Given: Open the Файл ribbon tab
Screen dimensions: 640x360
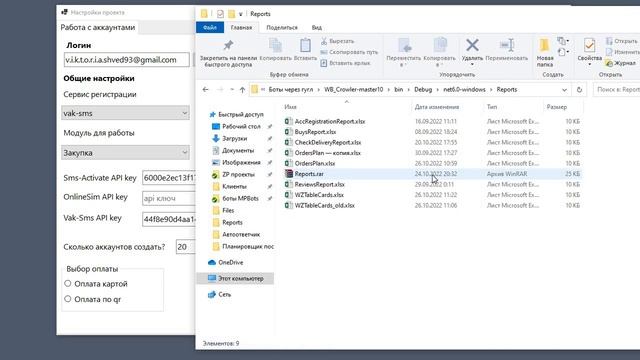Looking at the screenshot, I should click(210, 27).
